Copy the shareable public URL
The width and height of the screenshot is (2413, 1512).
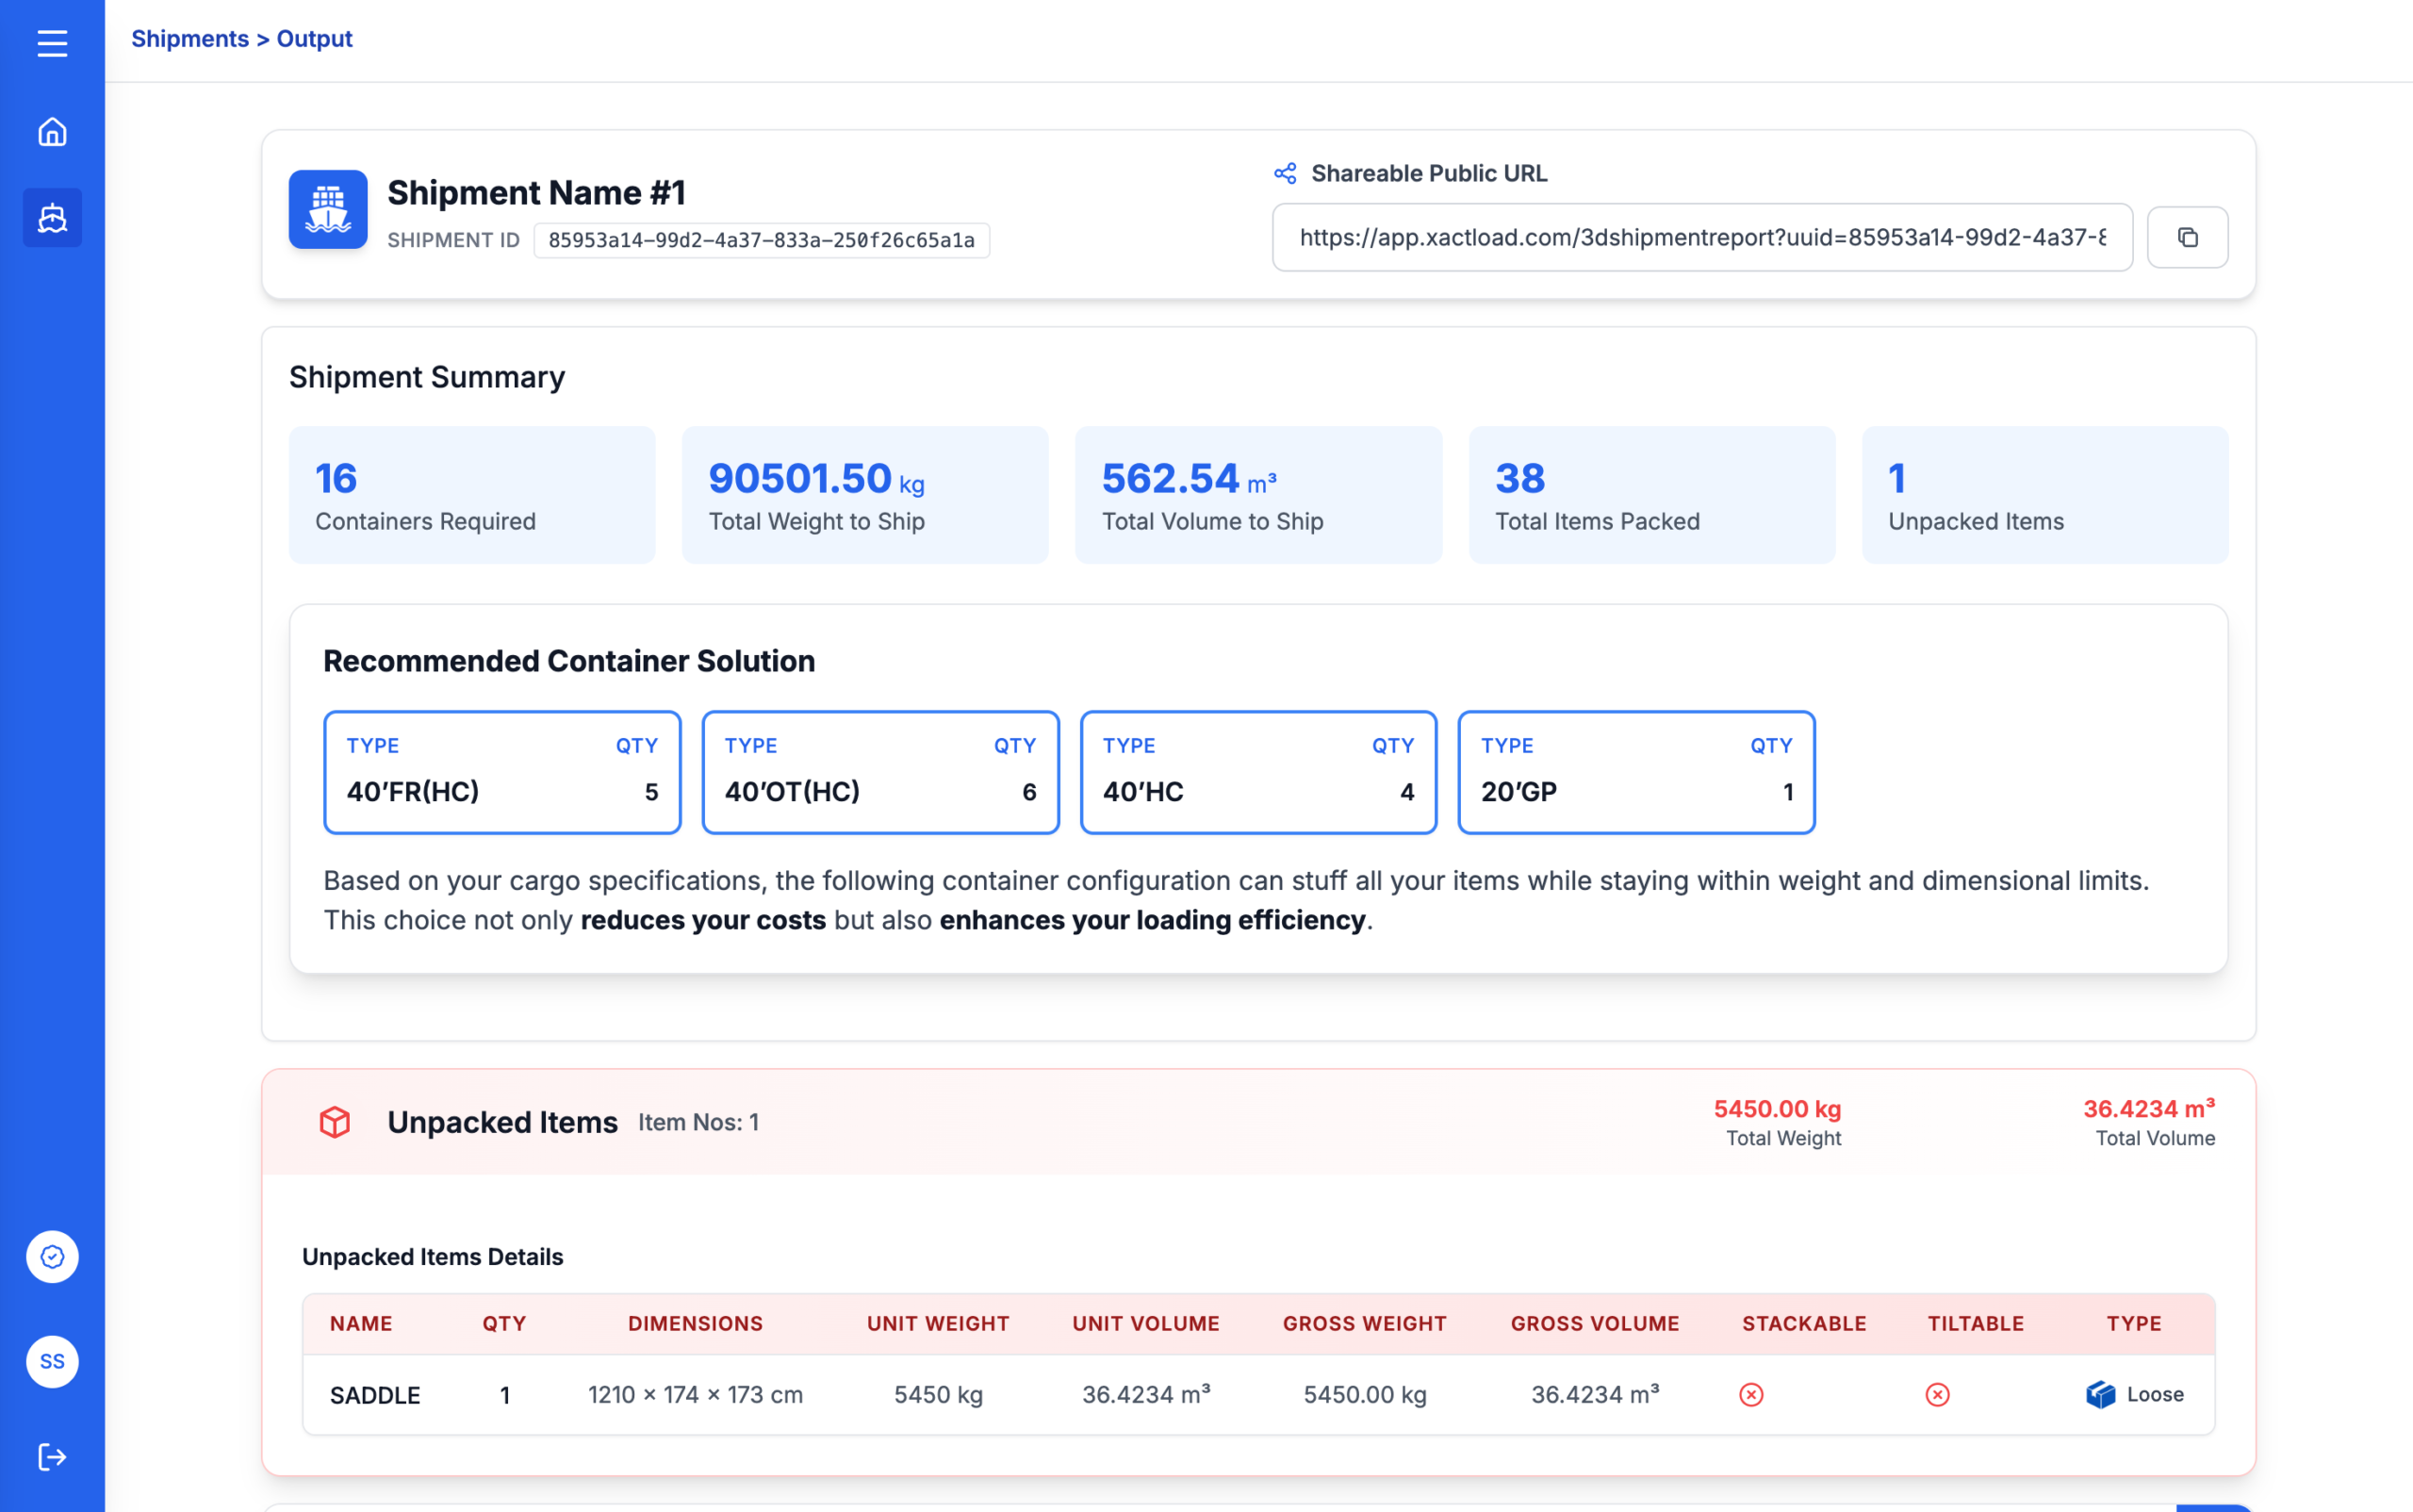pos(2187,237)
